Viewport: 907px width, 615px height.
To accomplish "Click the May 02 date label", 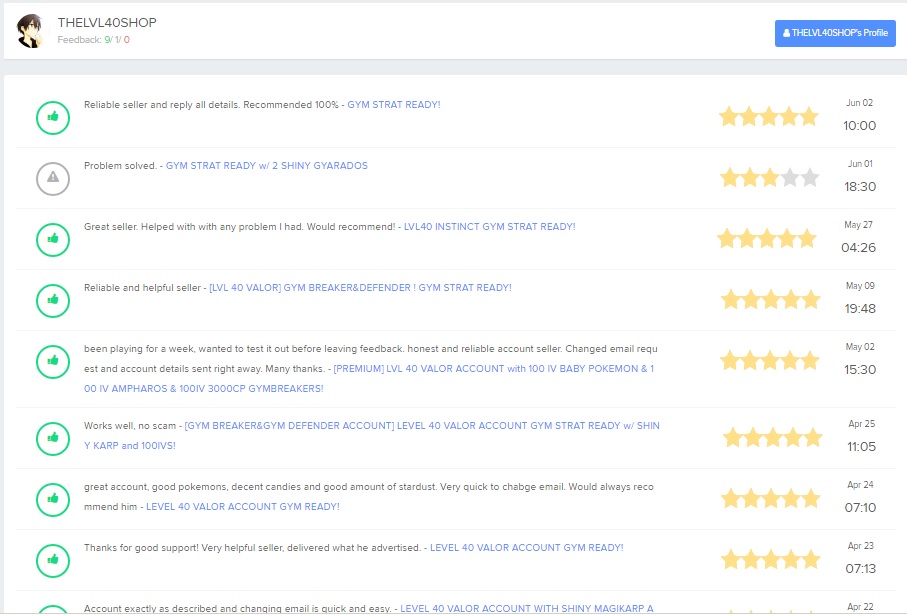I will coord(860,347).
